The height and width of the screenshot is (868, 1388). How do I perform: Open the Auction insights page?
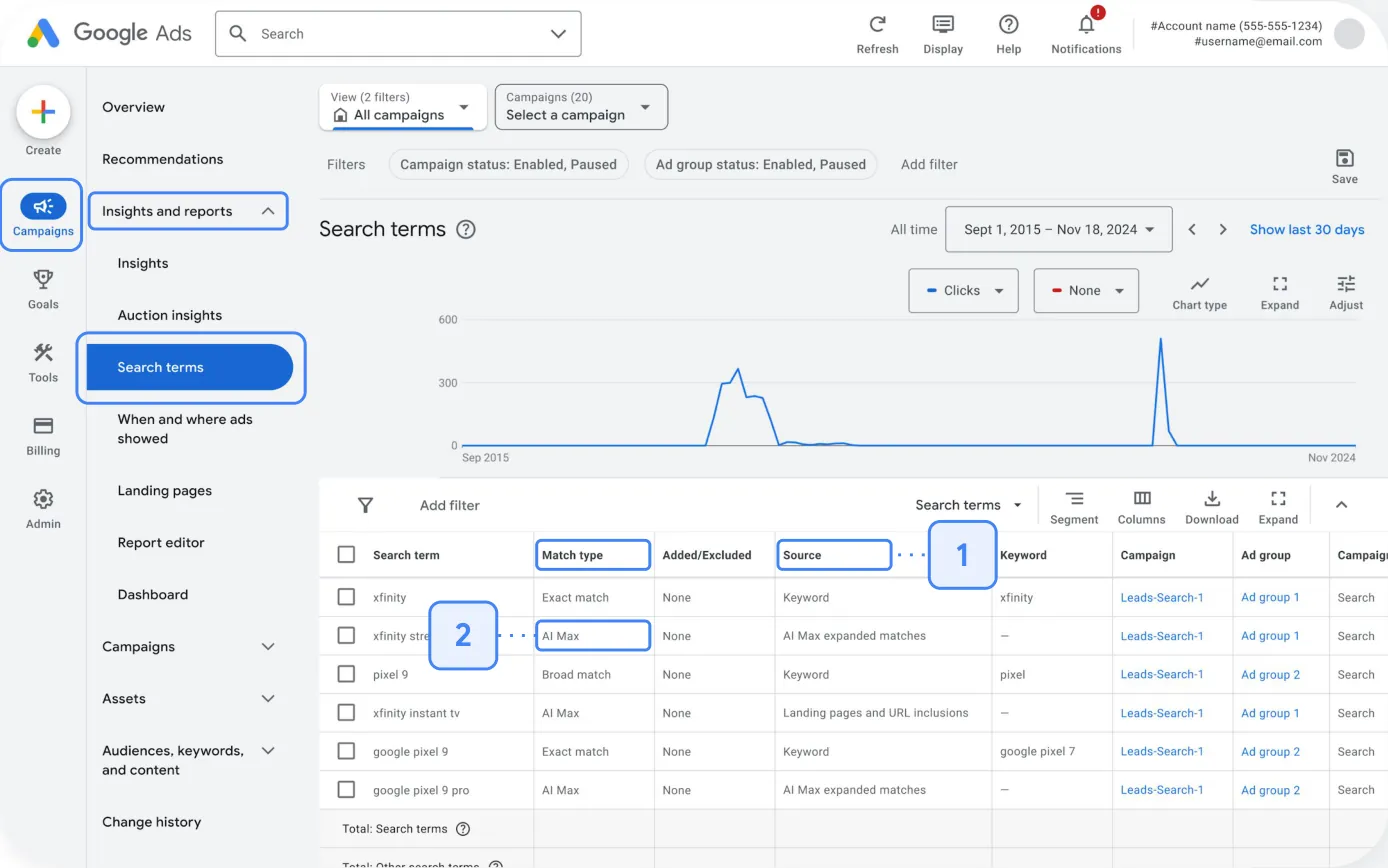tap(170, 315)
